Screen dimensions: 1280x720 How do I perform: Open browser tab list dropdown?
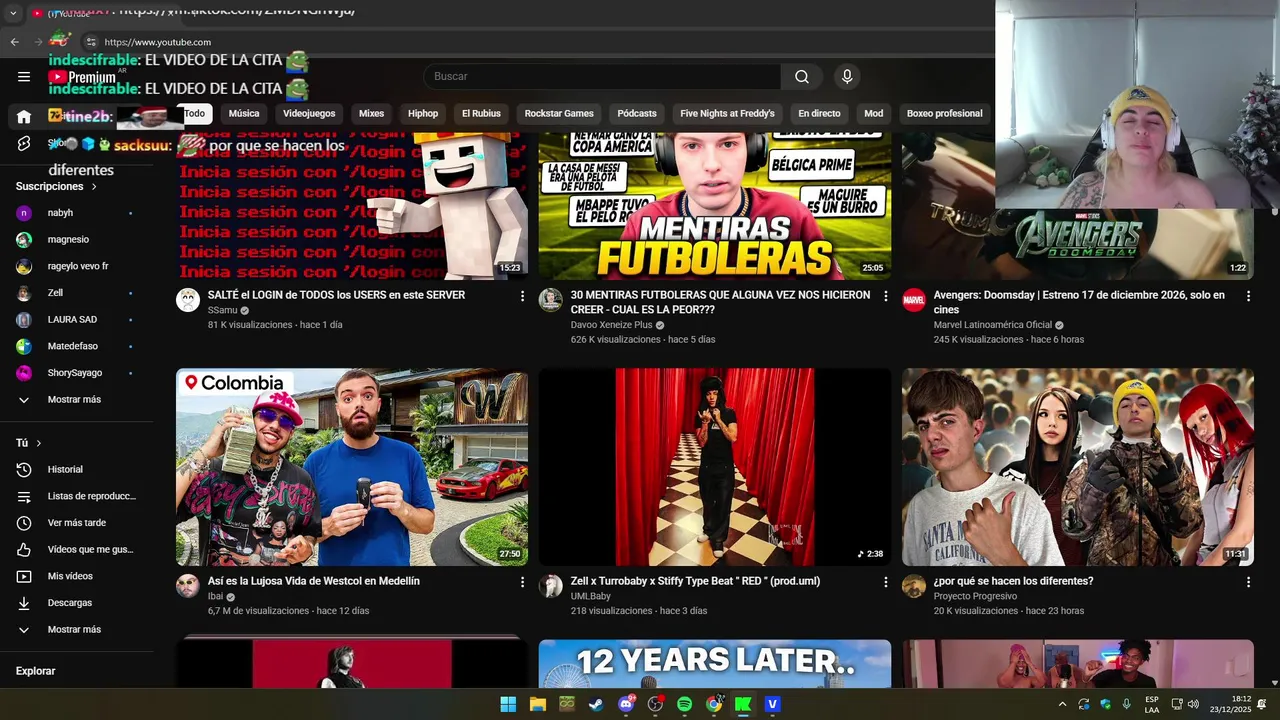tap(13, 14)
